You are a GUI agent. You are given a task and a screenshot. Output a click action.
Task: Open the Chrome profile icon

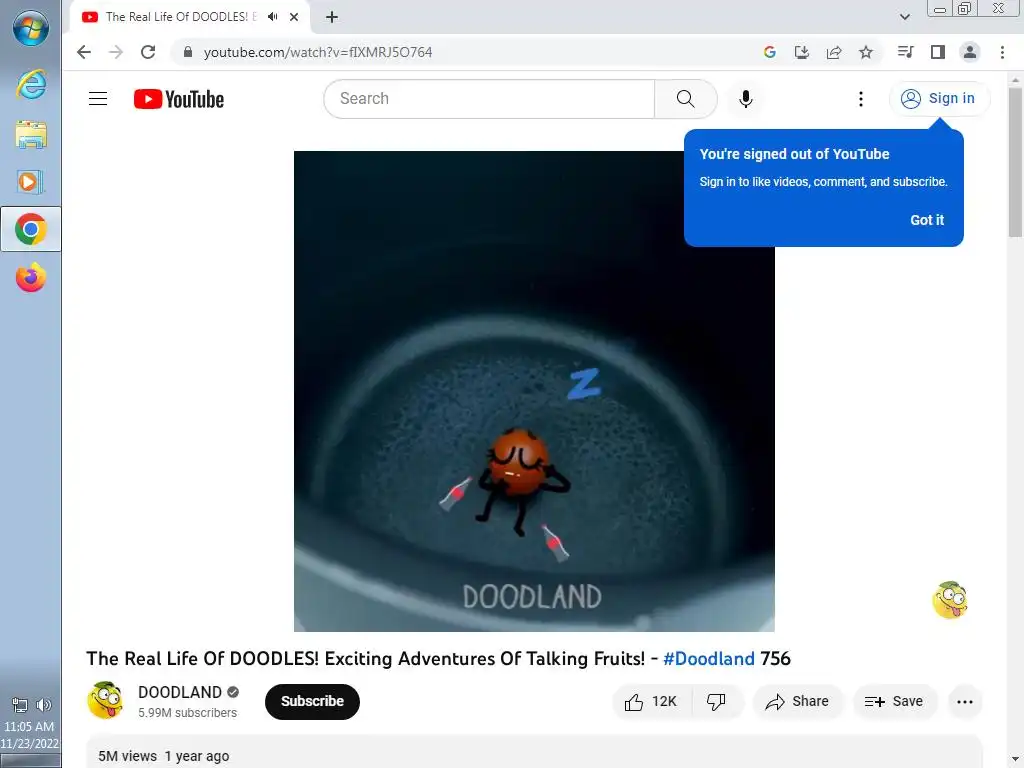point(970,52)
